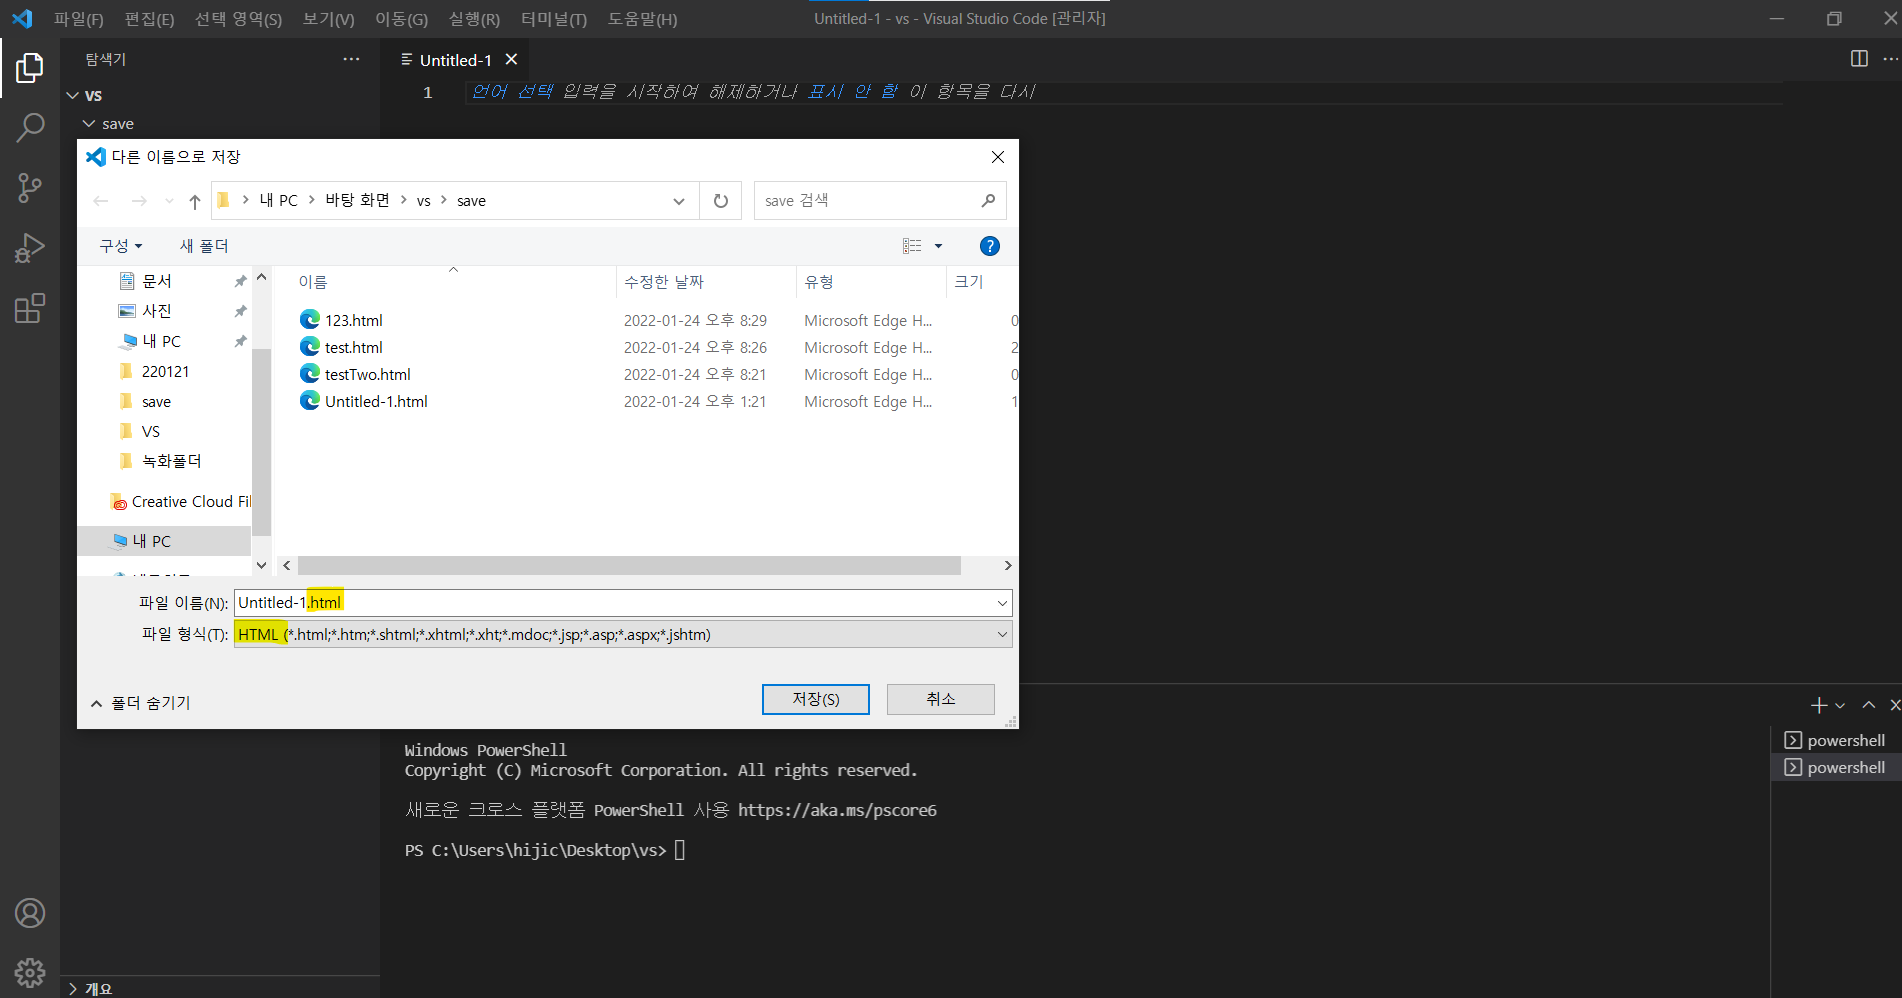
Task: Open 문서 in navigation pane
Action: [x=156, y=281]
